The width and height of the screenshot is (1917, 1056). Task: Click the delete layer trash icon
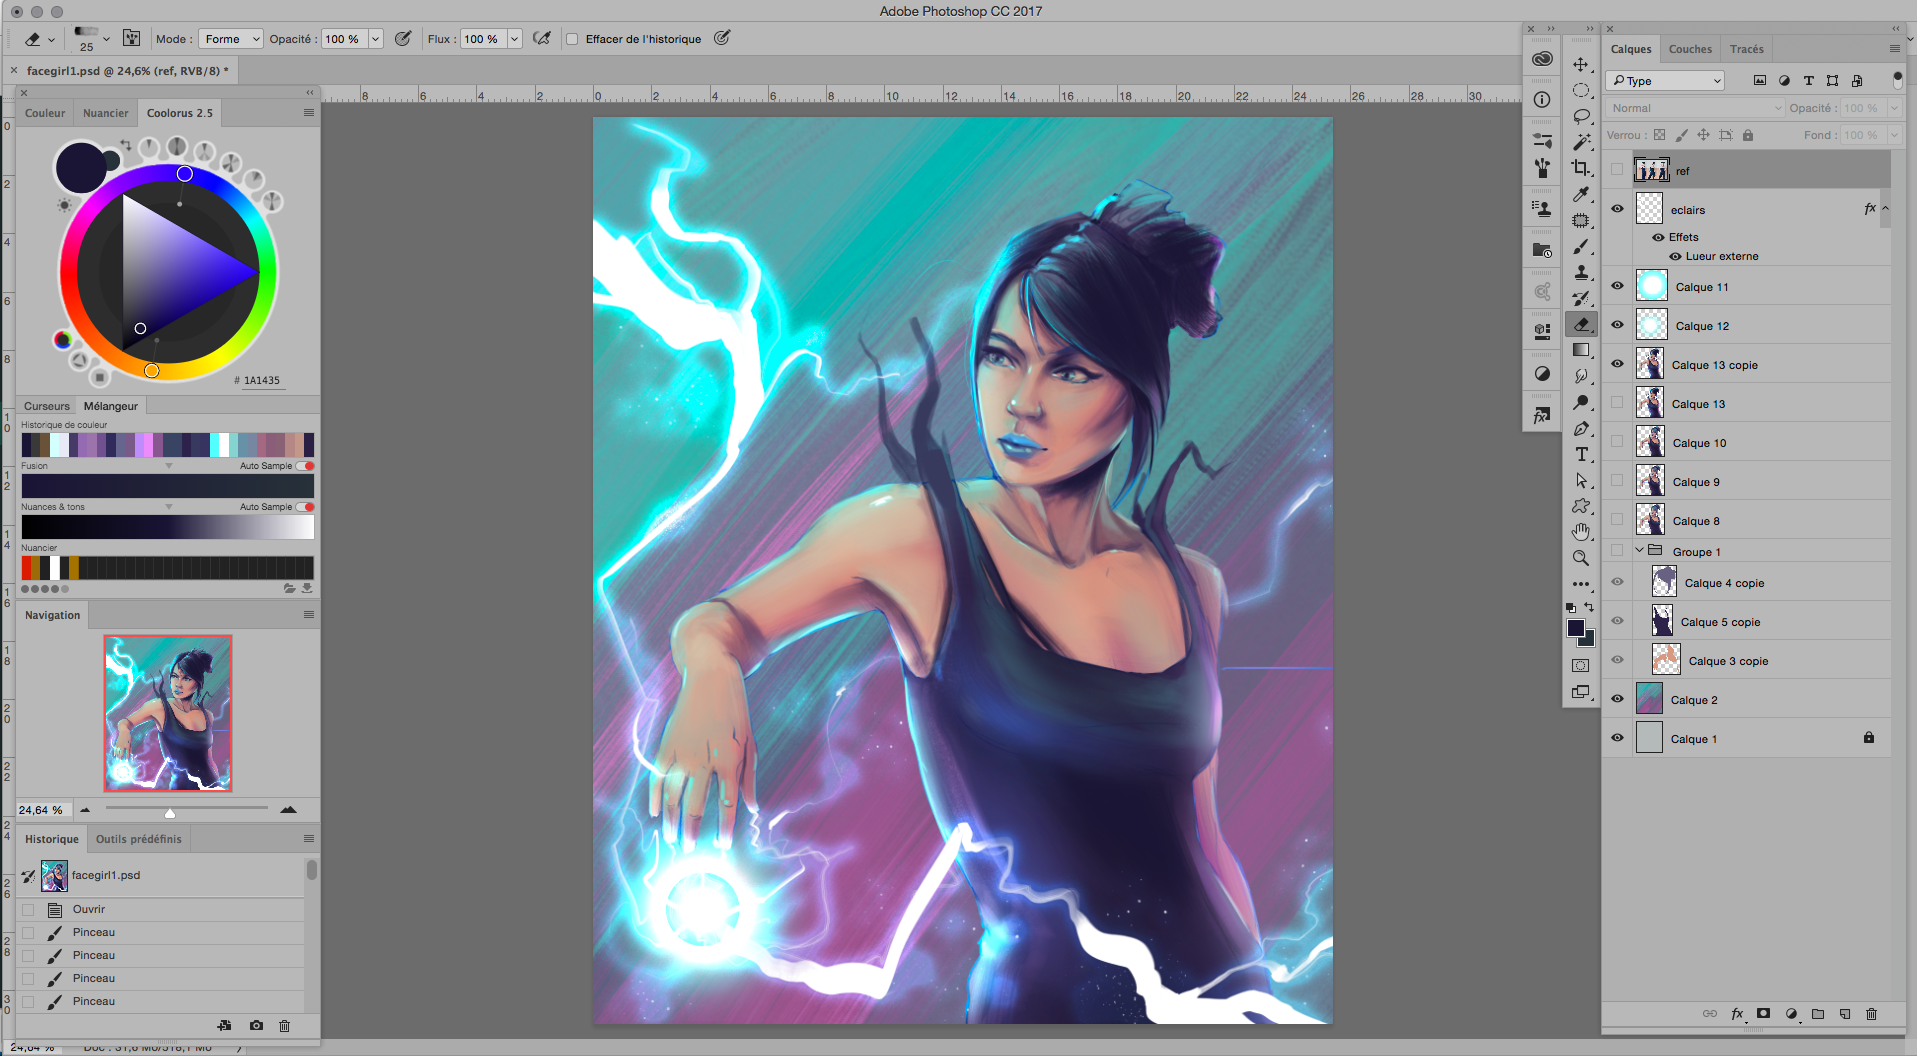[x=1871, y=1014]
